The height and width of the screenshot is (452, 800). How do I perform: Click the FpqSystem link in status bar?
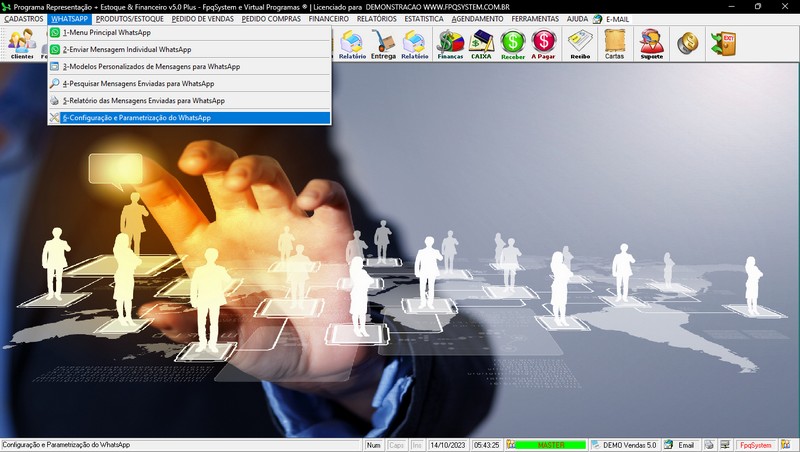755,445
